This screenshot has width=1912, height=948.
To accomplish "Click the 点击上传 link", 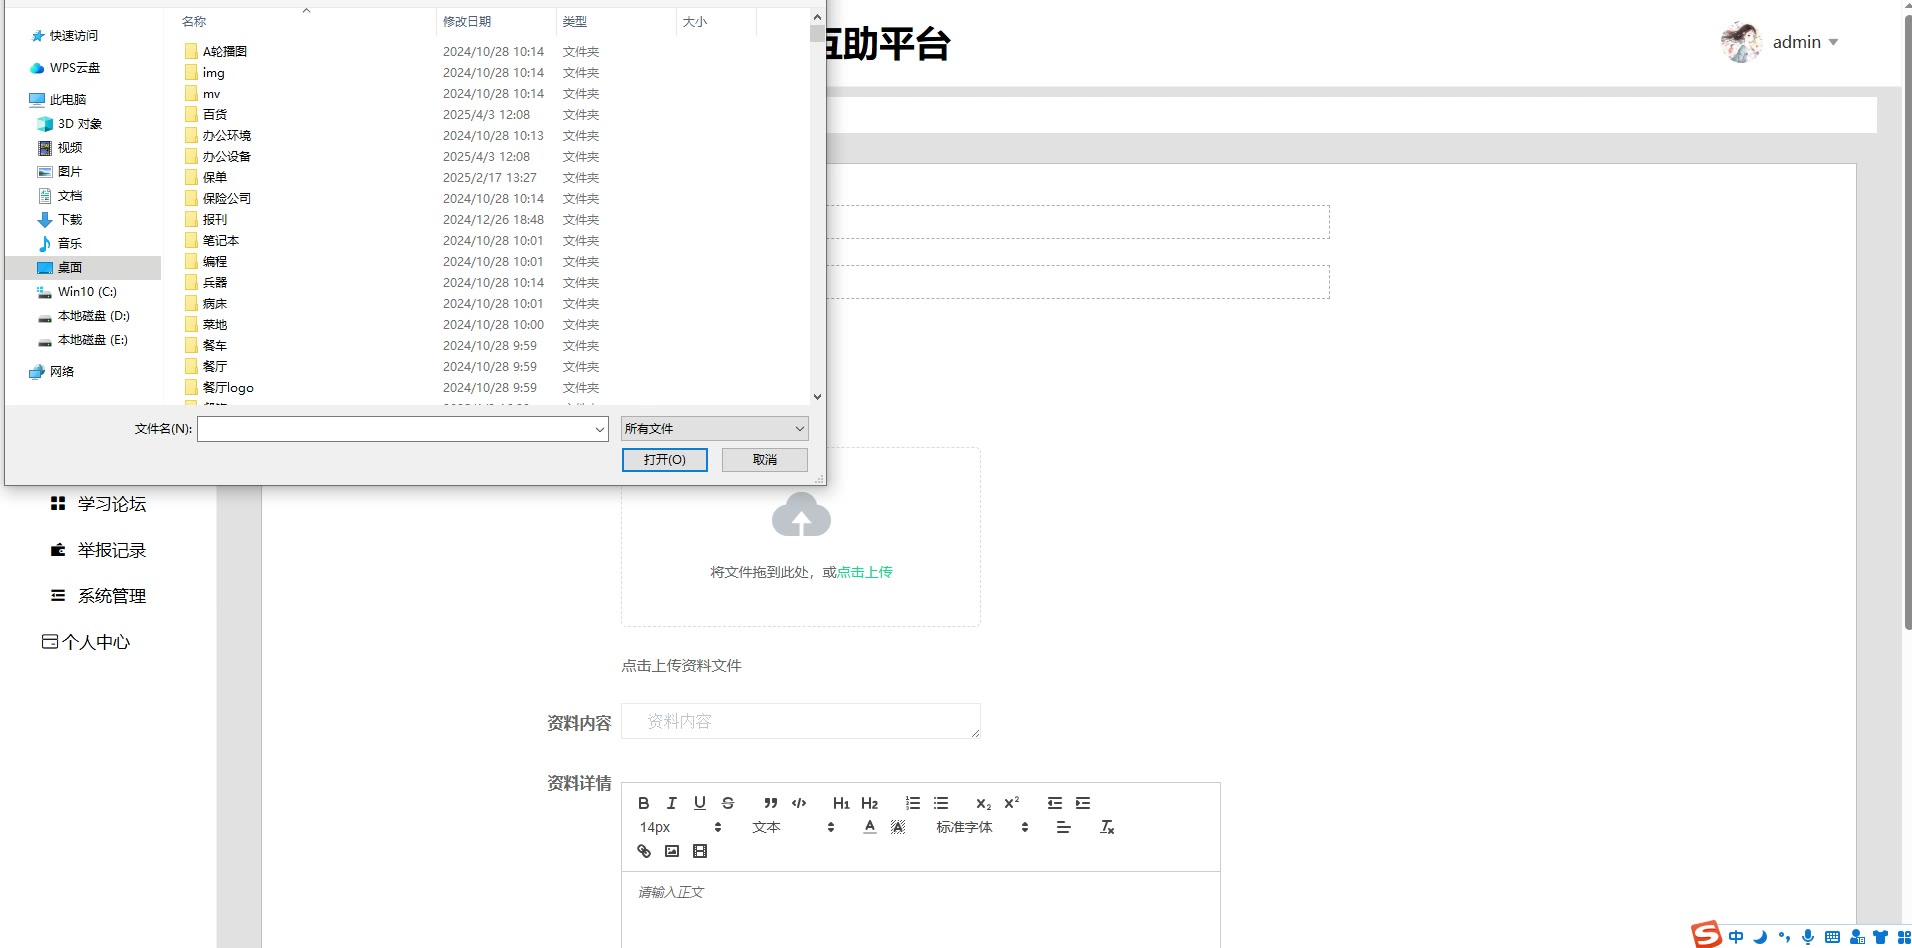I will pos(865,572).
